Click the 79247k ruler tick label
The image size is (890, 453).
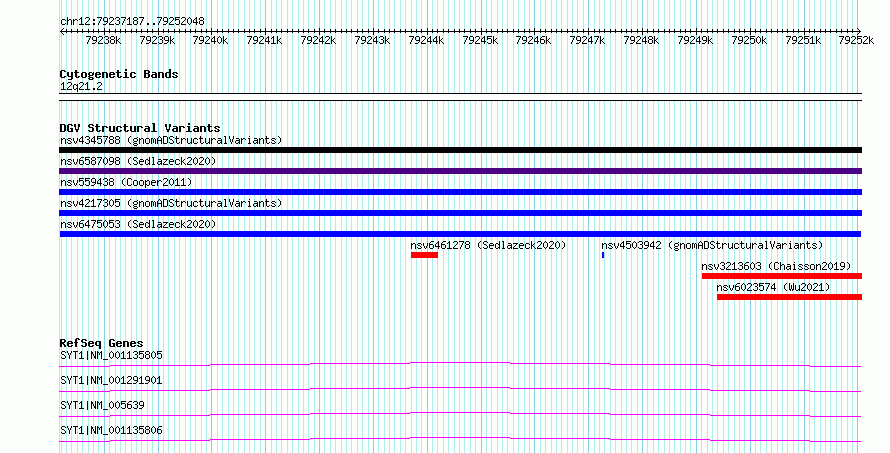pos(587,40)
